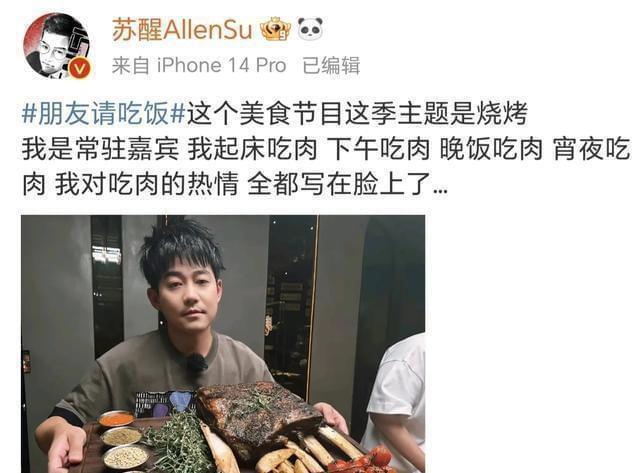Screen dimensions: 640x473
Task: Click the post line 我对吃肉的热情
Action: tap(235, 184)
